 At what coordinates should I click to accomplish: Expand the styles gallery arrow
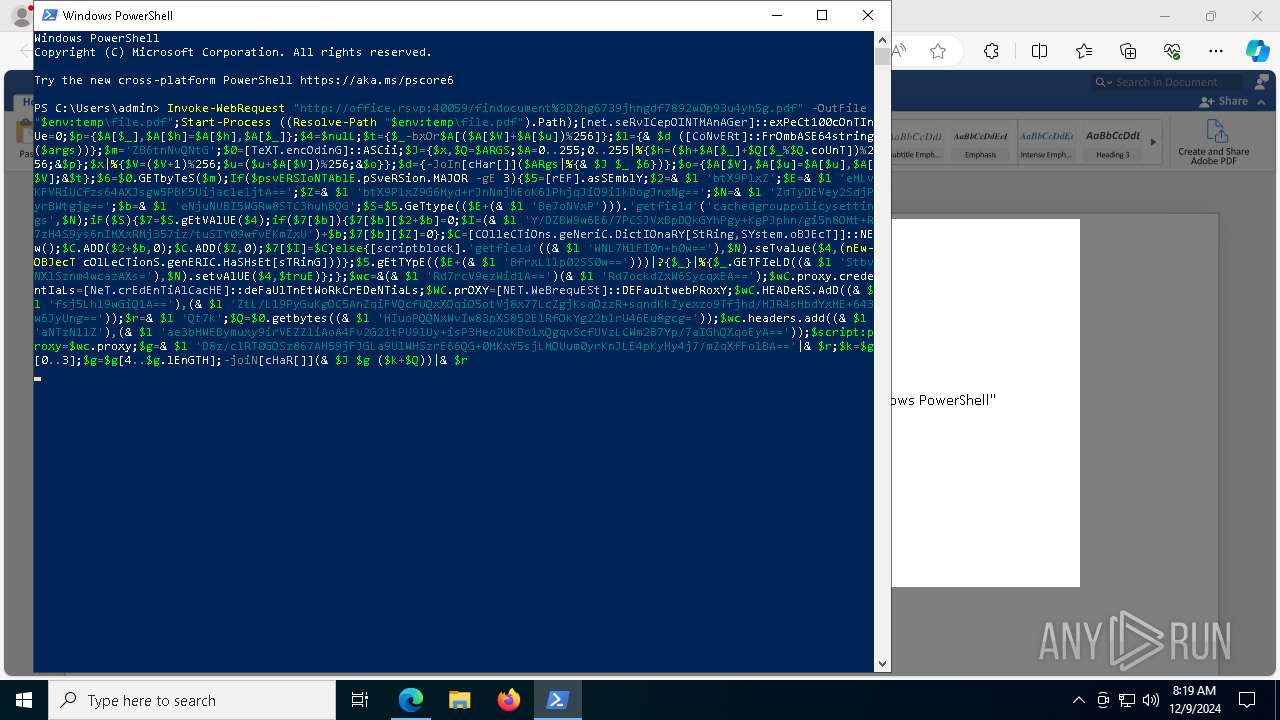click(x=1153, y=143)
